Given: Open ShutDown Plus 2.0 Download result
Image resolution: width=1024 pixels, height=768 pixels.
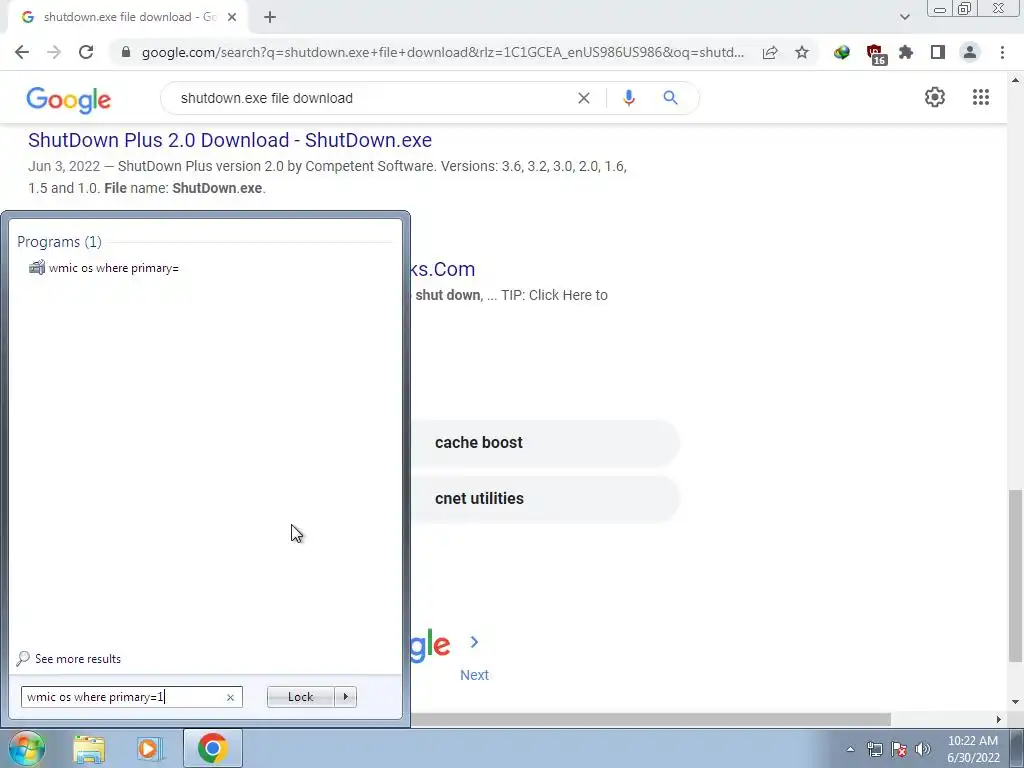Looking at the screenshot, I should (230, 140).
